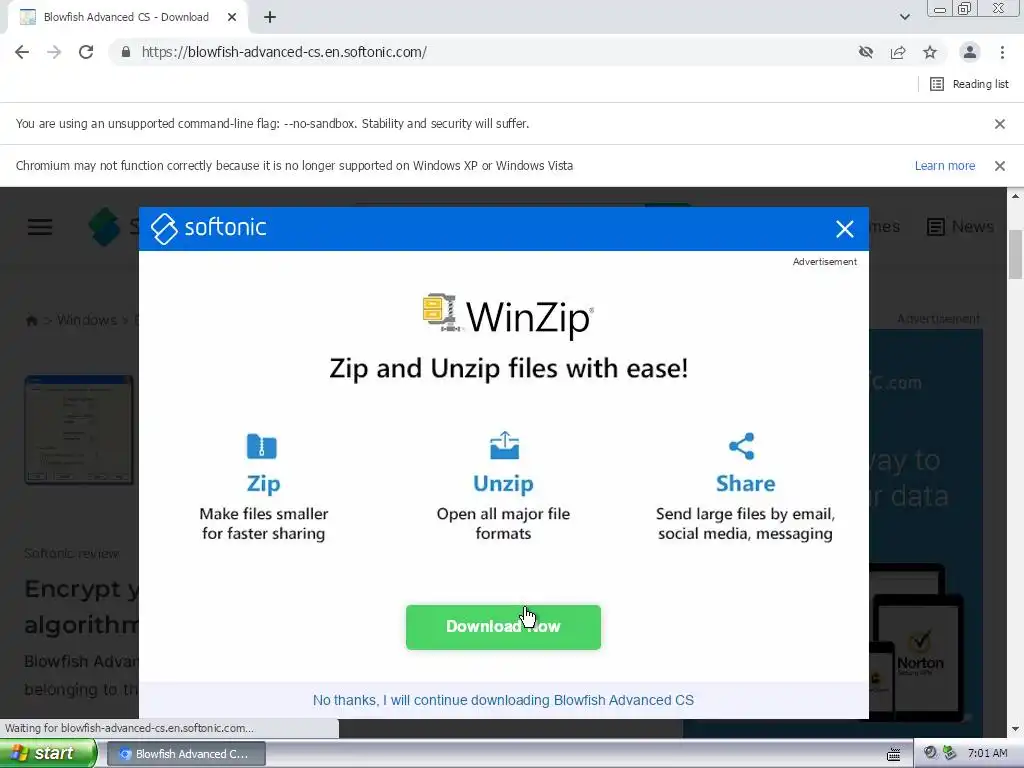Image resolution: width=1024 pixels, height=768 pixels.
Task: Click the scrollbar up arrow
Action: [x=1016, y=195]
